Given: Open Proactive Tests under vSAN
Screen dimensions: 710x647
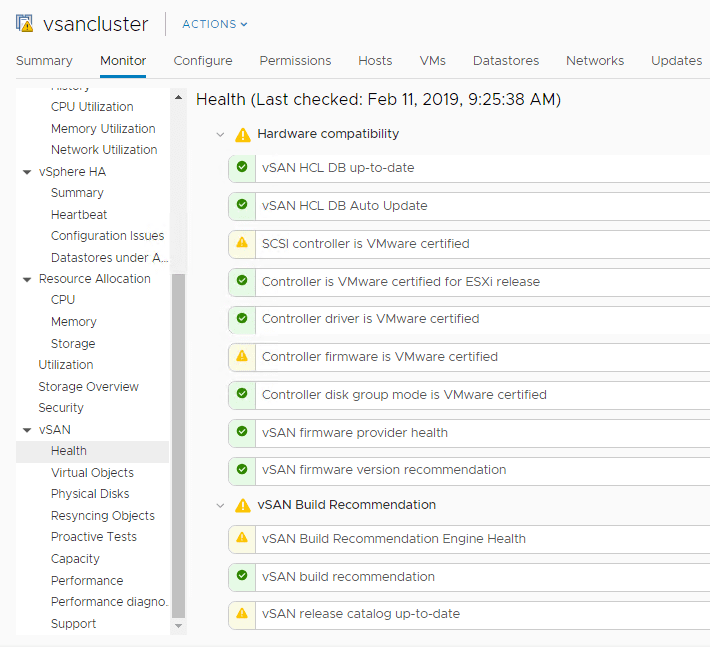Looking at the screenshot, I should pyautogui.click(x=94, y=537).
